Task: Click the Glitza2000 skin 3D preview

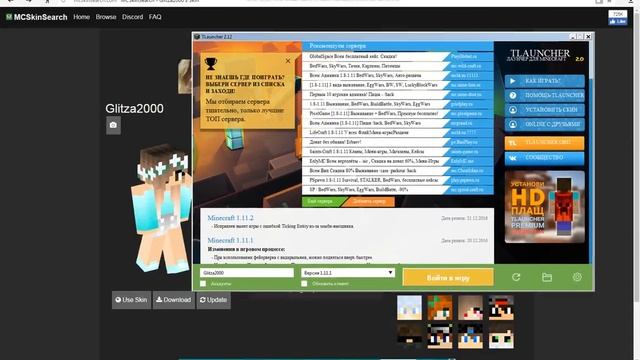Action: tap(162, 208)
